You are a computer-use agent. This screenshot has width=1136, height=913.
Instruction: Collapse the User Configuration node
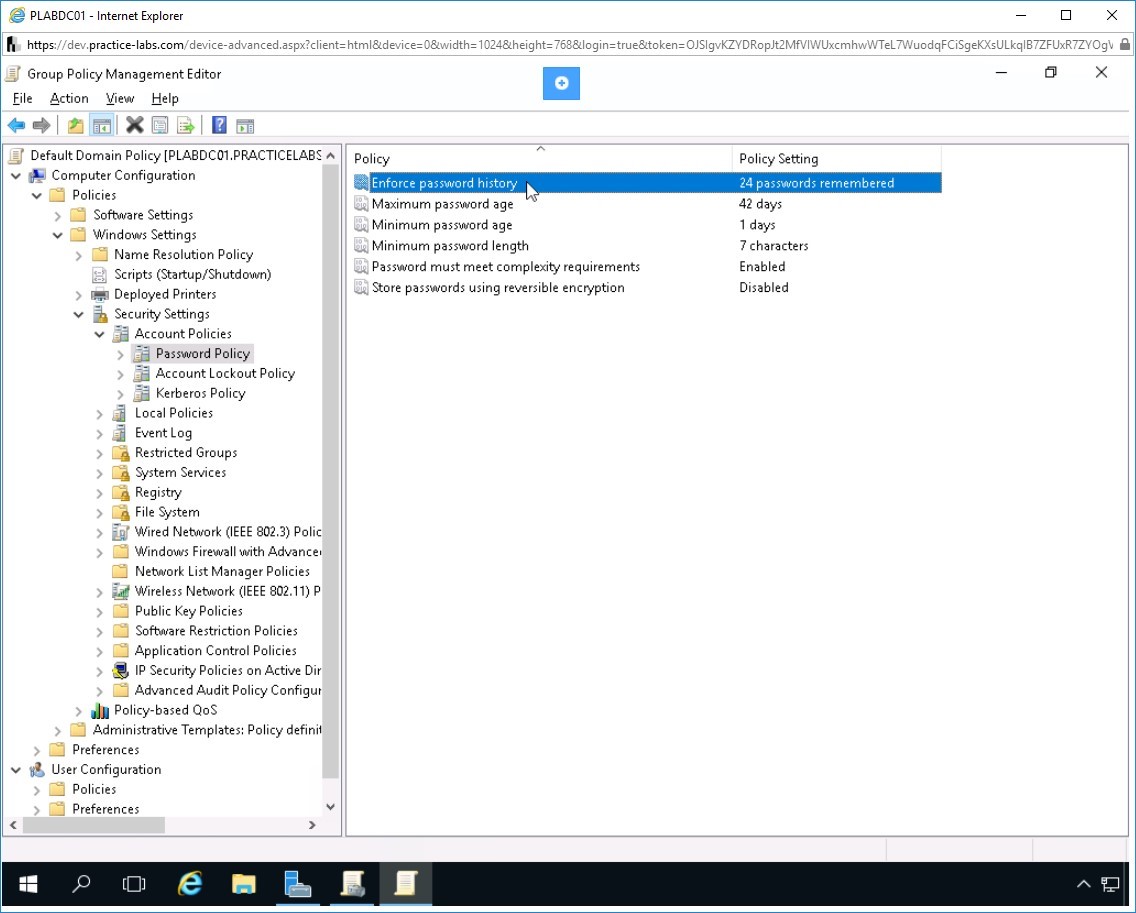tap(16, 770)
